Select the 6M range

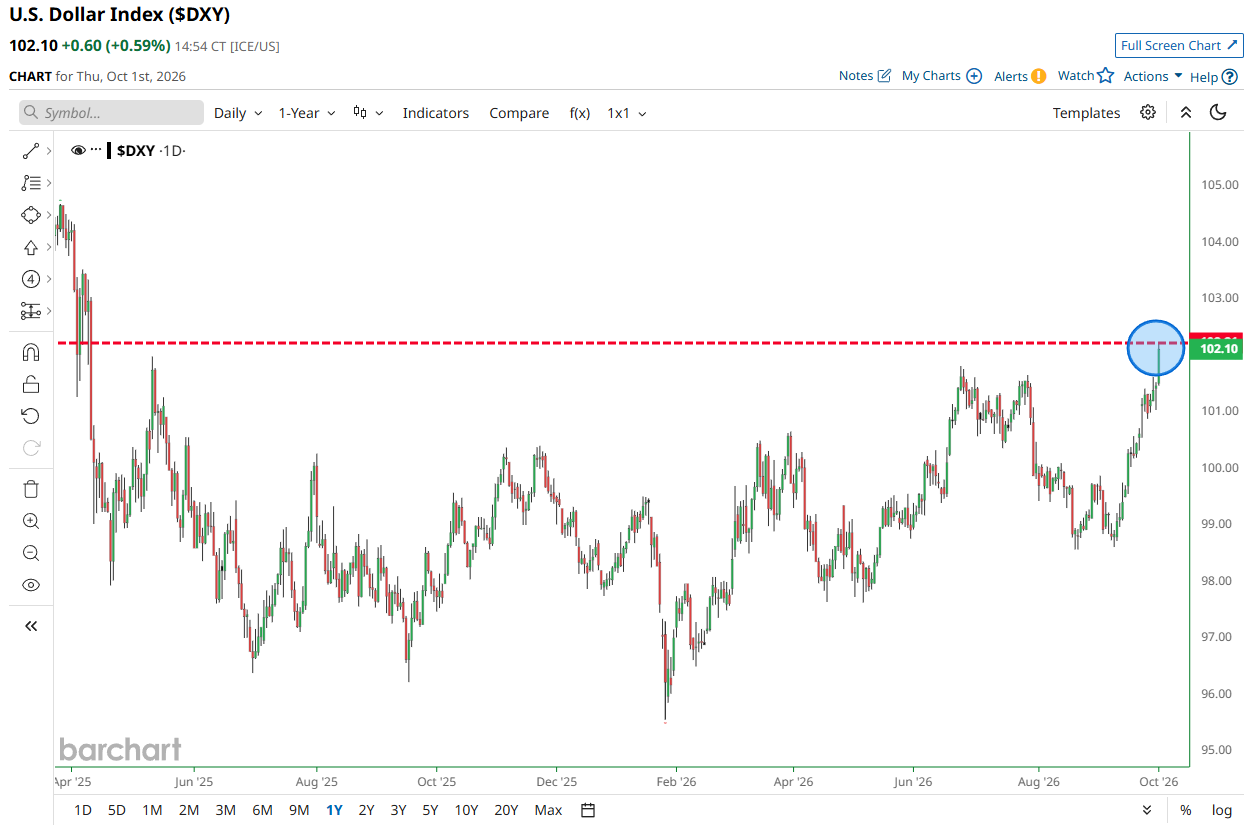[x=262, y=810]
